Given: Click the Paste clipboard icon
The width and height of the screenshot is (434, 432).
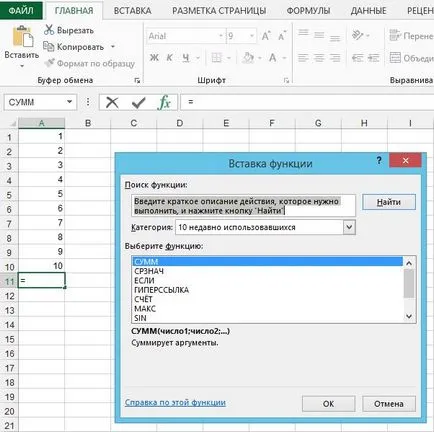Looking at the screenshot, I should point(23,36).
